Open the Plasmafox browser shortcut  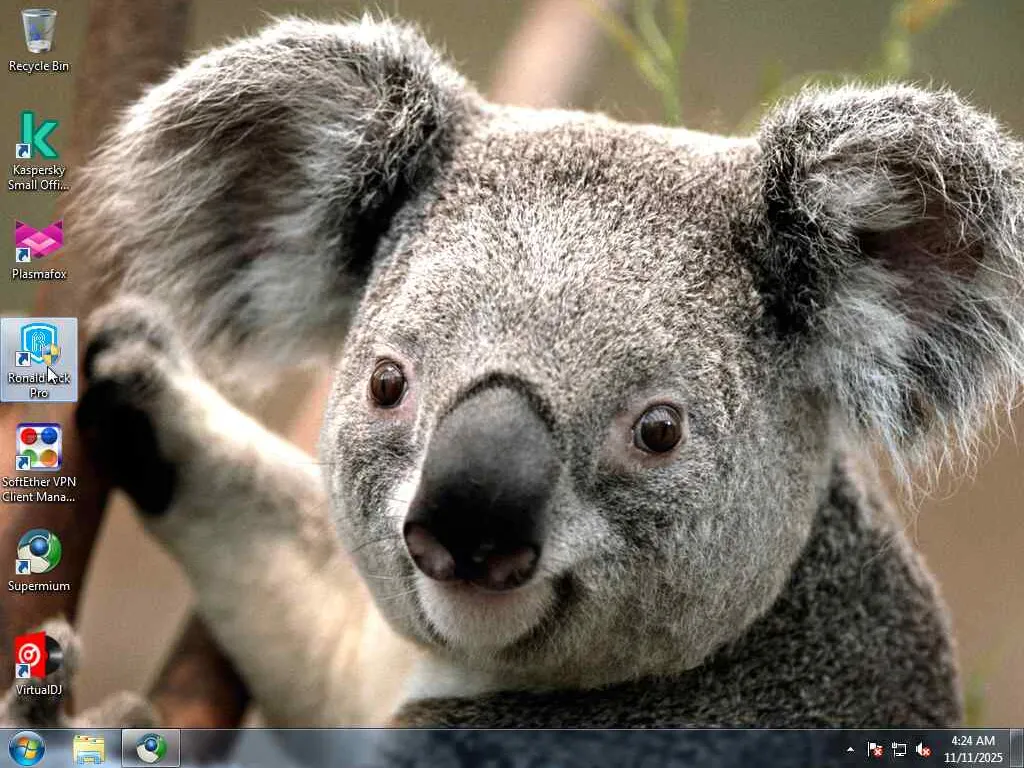click(x=39, y=250)
